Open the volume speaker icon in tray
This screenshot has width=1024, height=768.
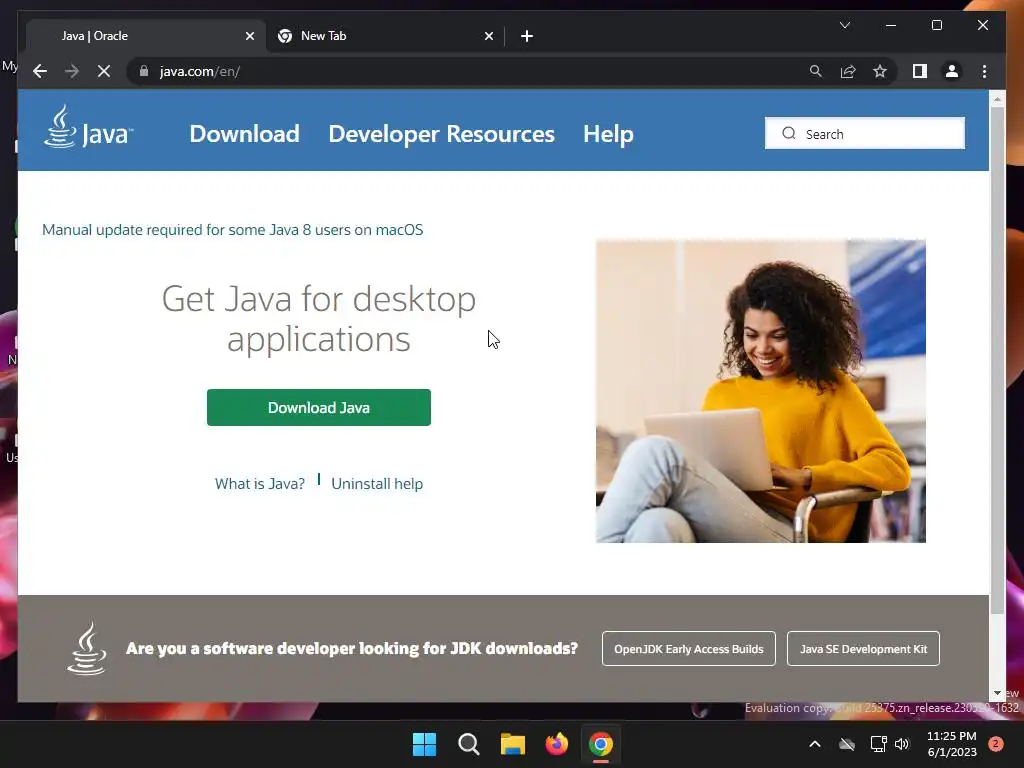(902, 744)
